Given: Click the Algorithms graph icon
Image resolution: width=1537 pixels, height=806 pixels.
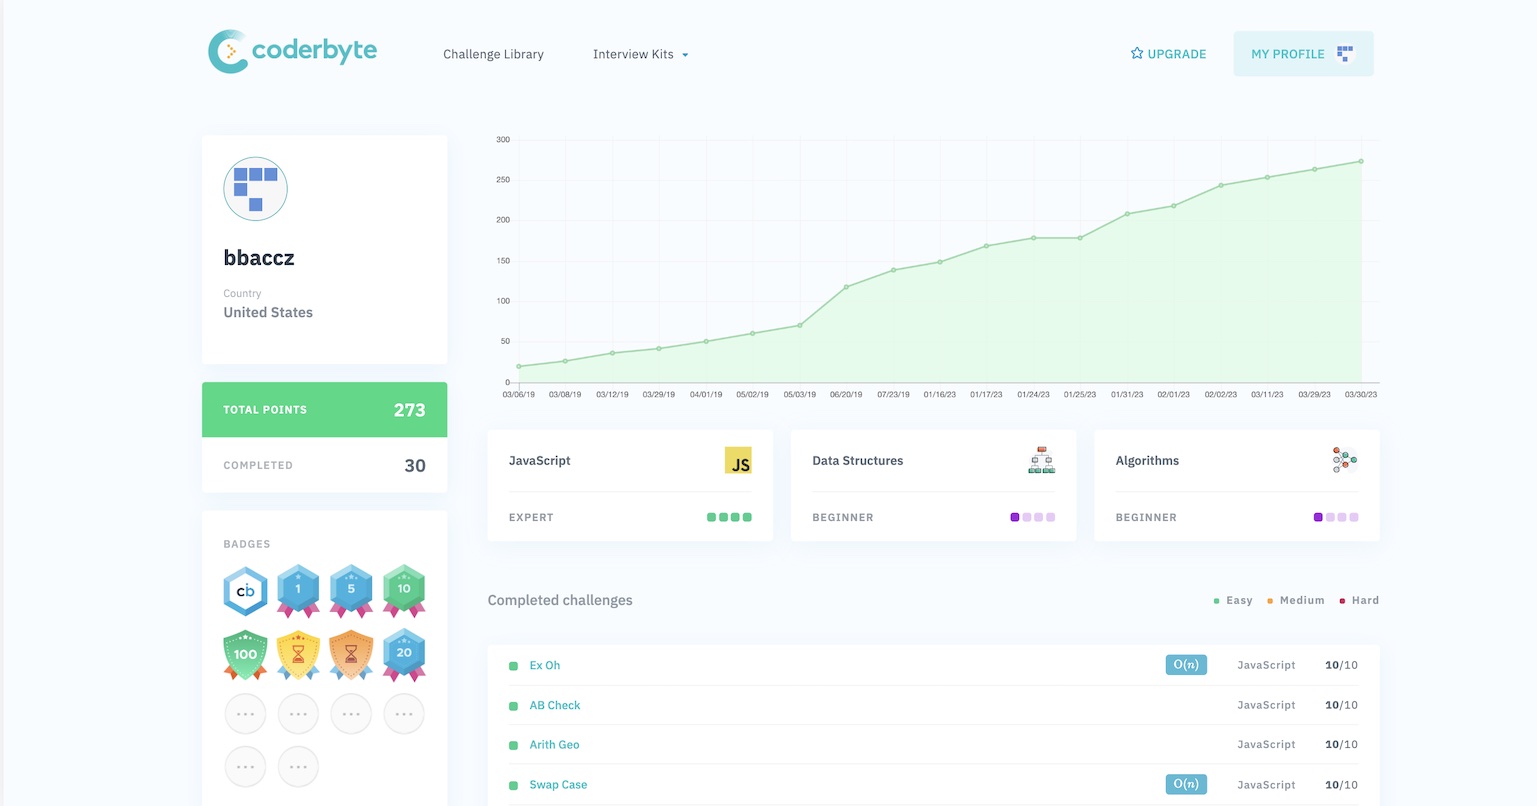Looking at the screenshot, I should click(1344, 460).
